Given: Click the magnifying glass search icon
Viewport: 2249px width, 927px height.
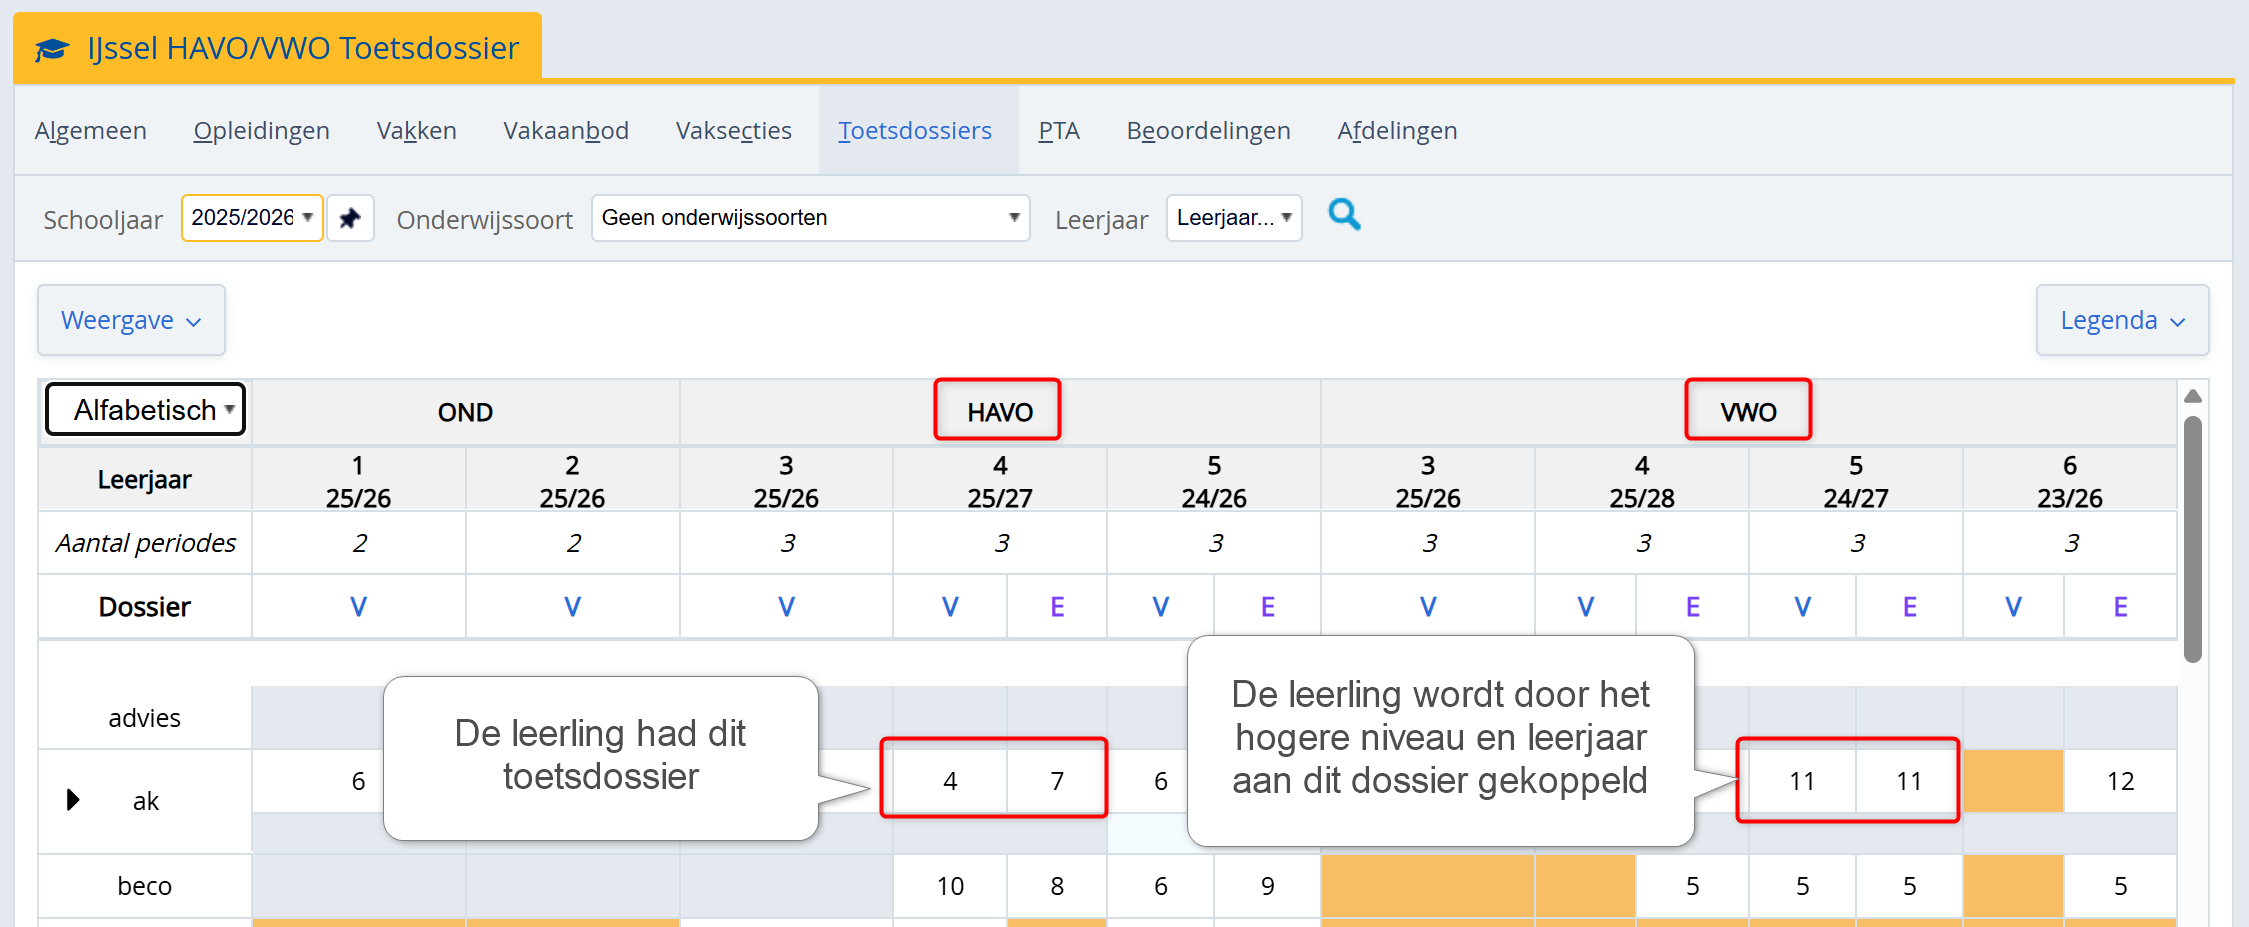Looking at the screenshot, I should coord(1344,215).
